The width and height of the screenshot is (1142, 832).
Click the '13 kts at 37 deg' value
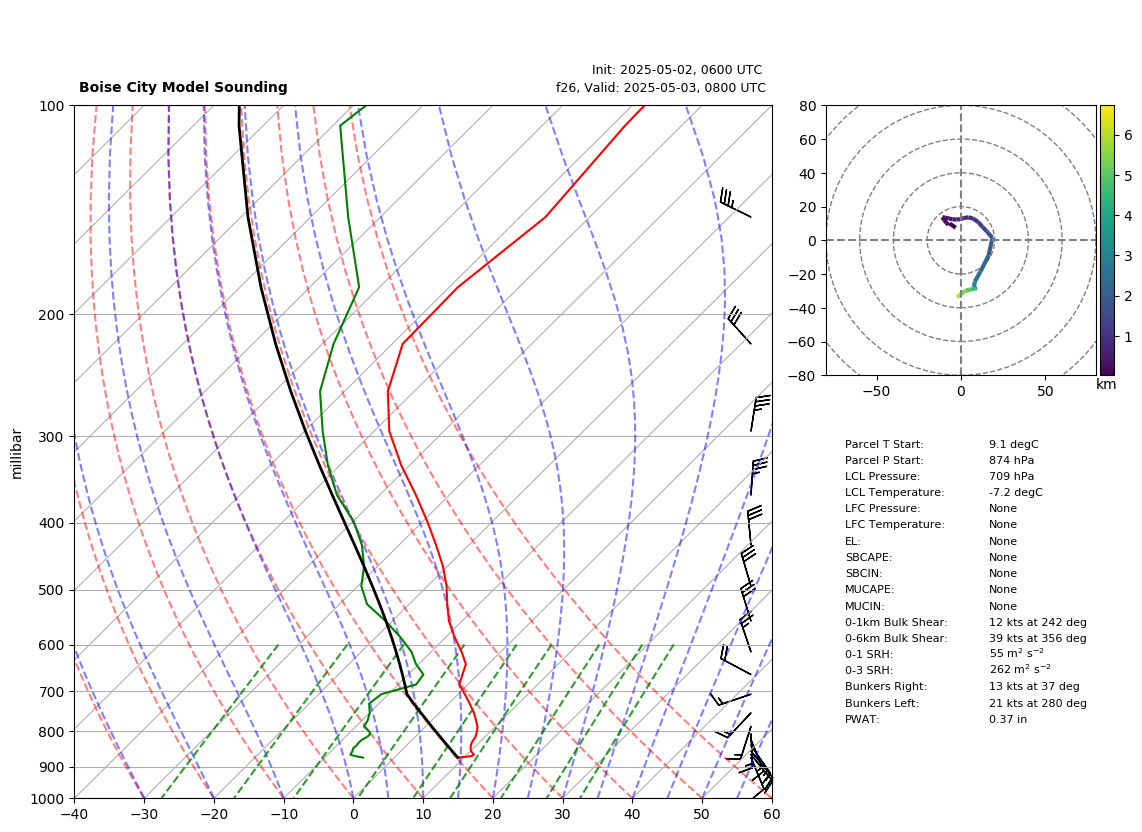1034,686
